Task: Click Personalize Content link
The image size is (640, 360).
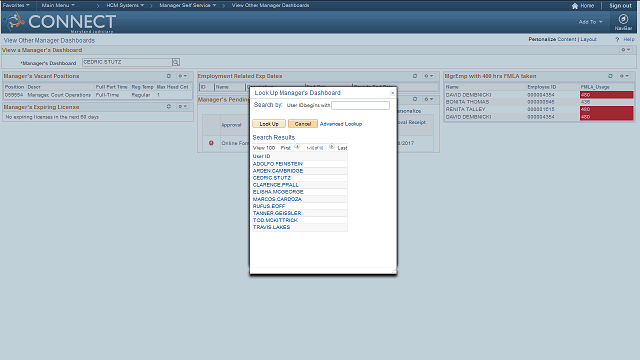Action: click(x=567, y=40)
